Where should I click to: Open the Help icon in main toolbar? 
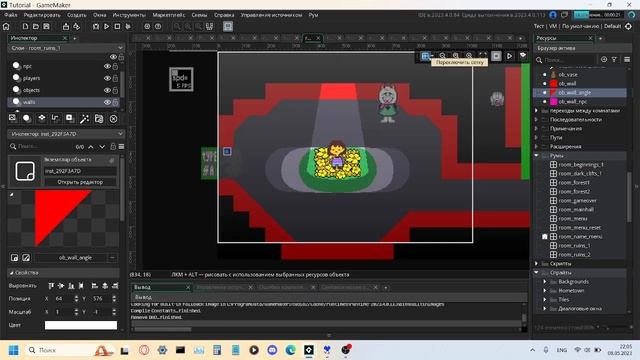click(158, 27)
